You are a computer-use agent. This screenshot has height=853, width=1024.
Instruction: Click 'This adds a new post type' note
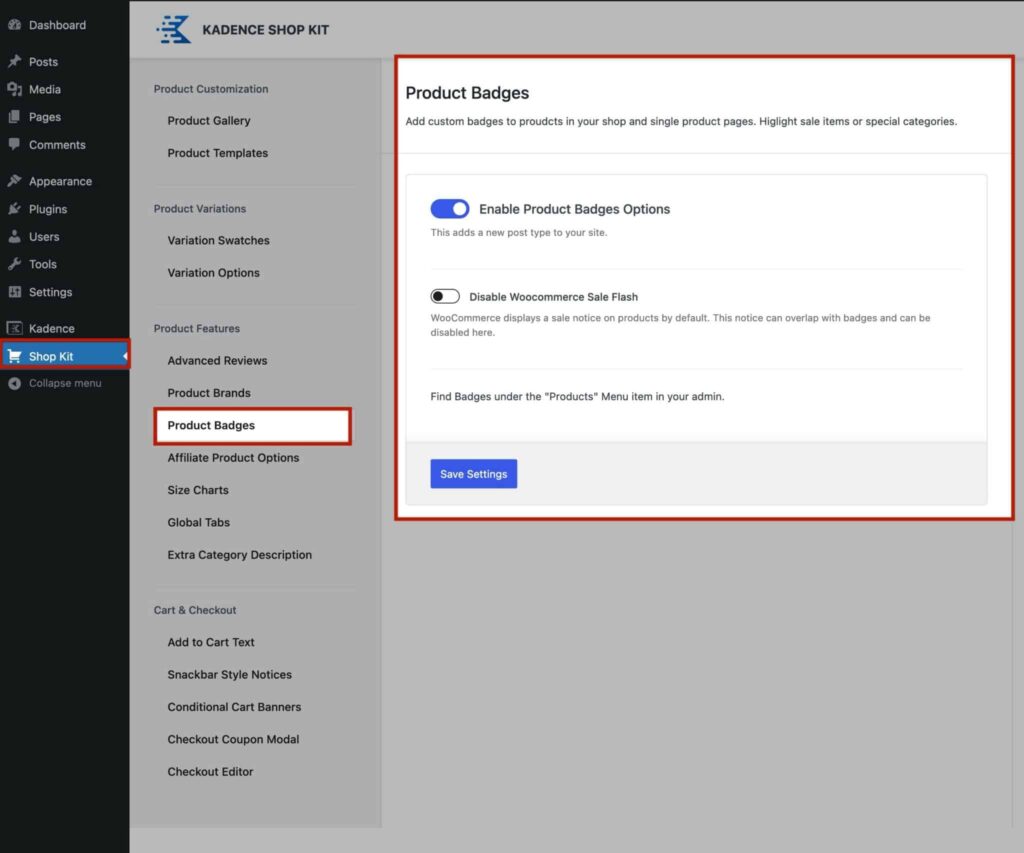(x=519, y=233)
